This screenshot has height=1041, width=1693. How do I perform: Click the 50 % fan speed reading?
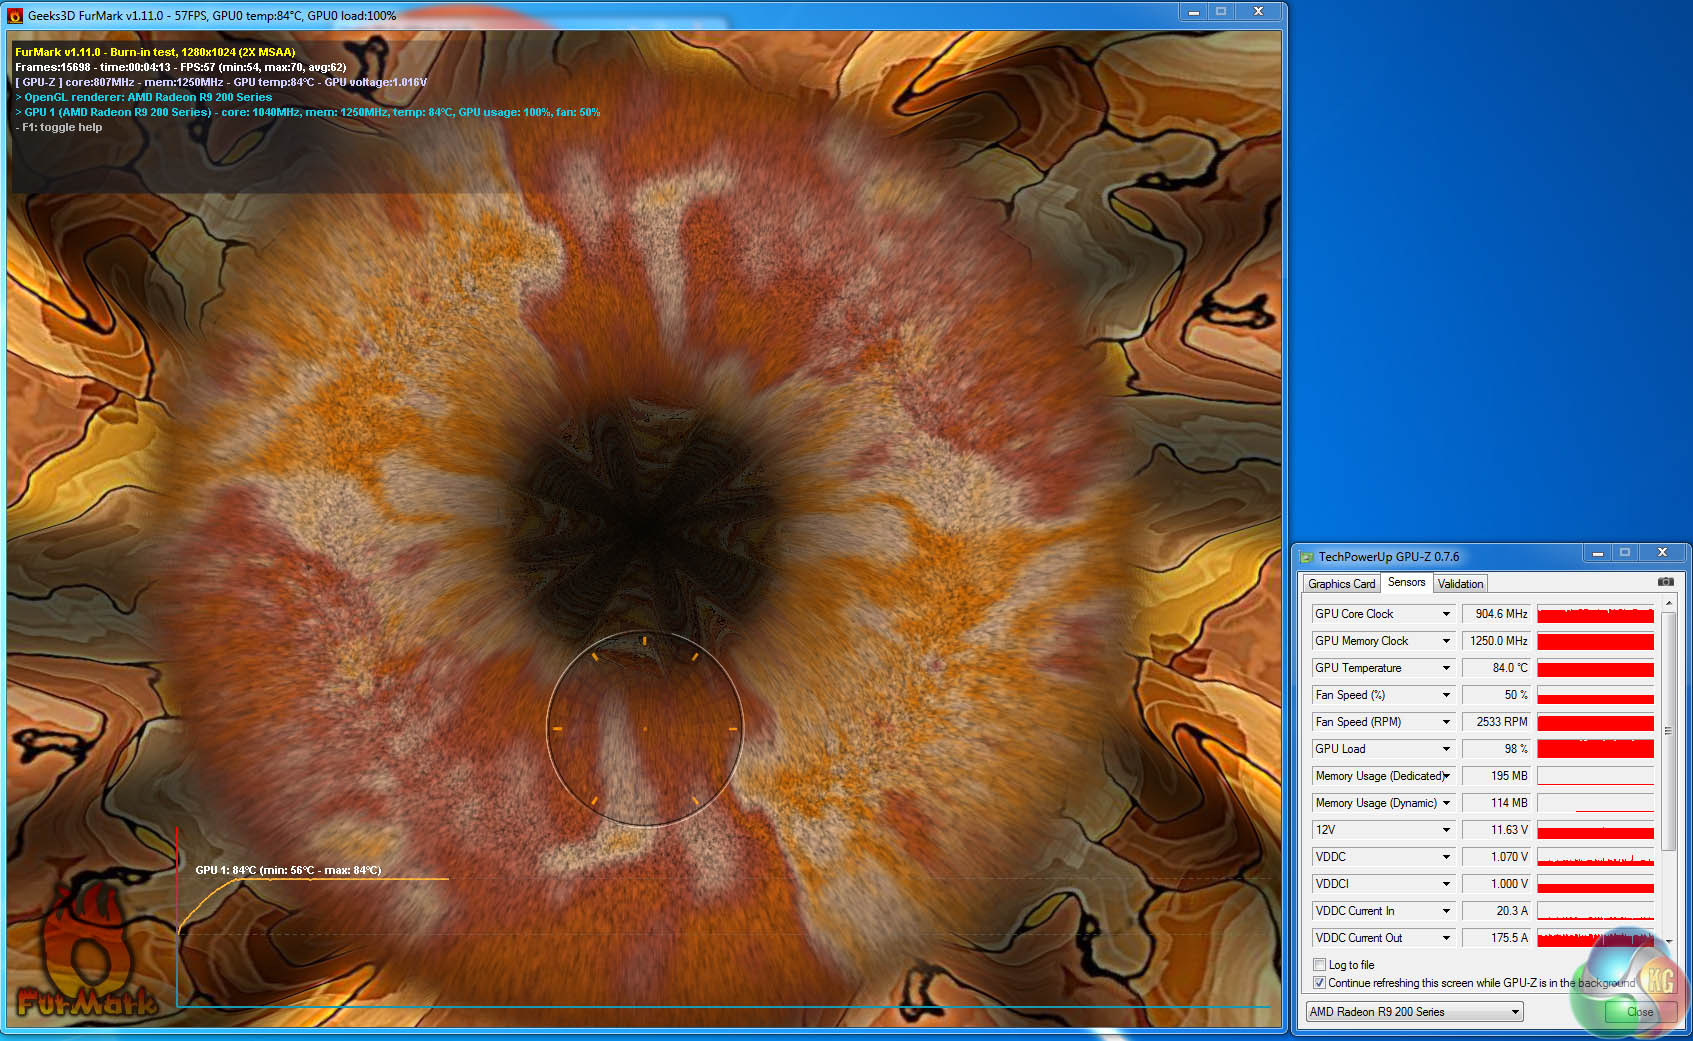click(x=1496, y=695)
